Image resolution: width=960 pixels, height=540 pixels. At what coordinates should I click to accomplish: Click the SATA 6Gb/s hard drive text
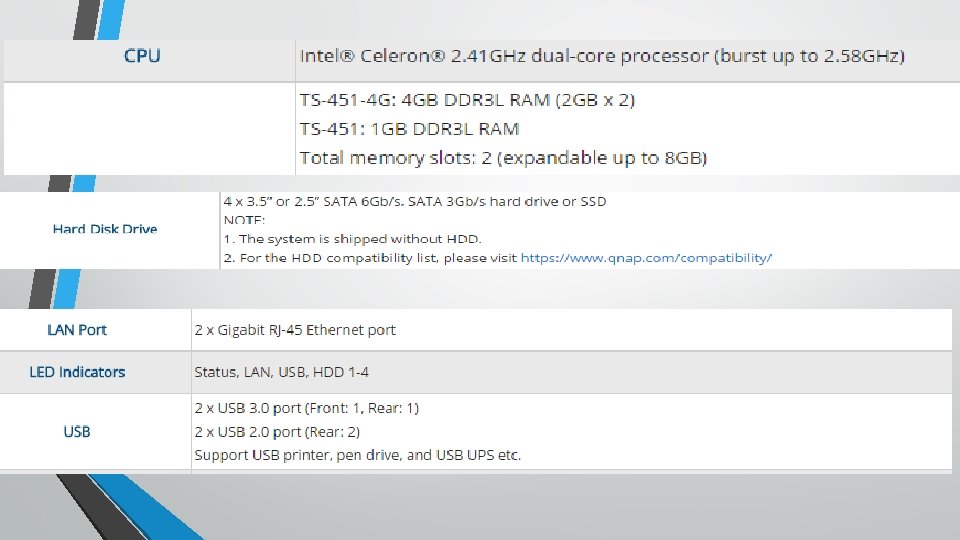[415, 201]
